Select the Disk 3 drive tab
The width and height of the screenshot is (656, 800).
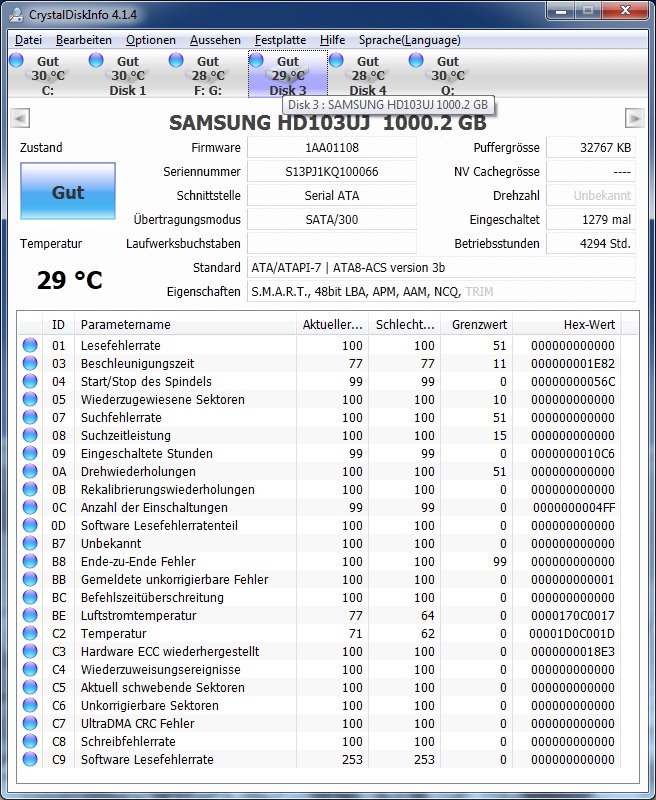pos(288,74)
